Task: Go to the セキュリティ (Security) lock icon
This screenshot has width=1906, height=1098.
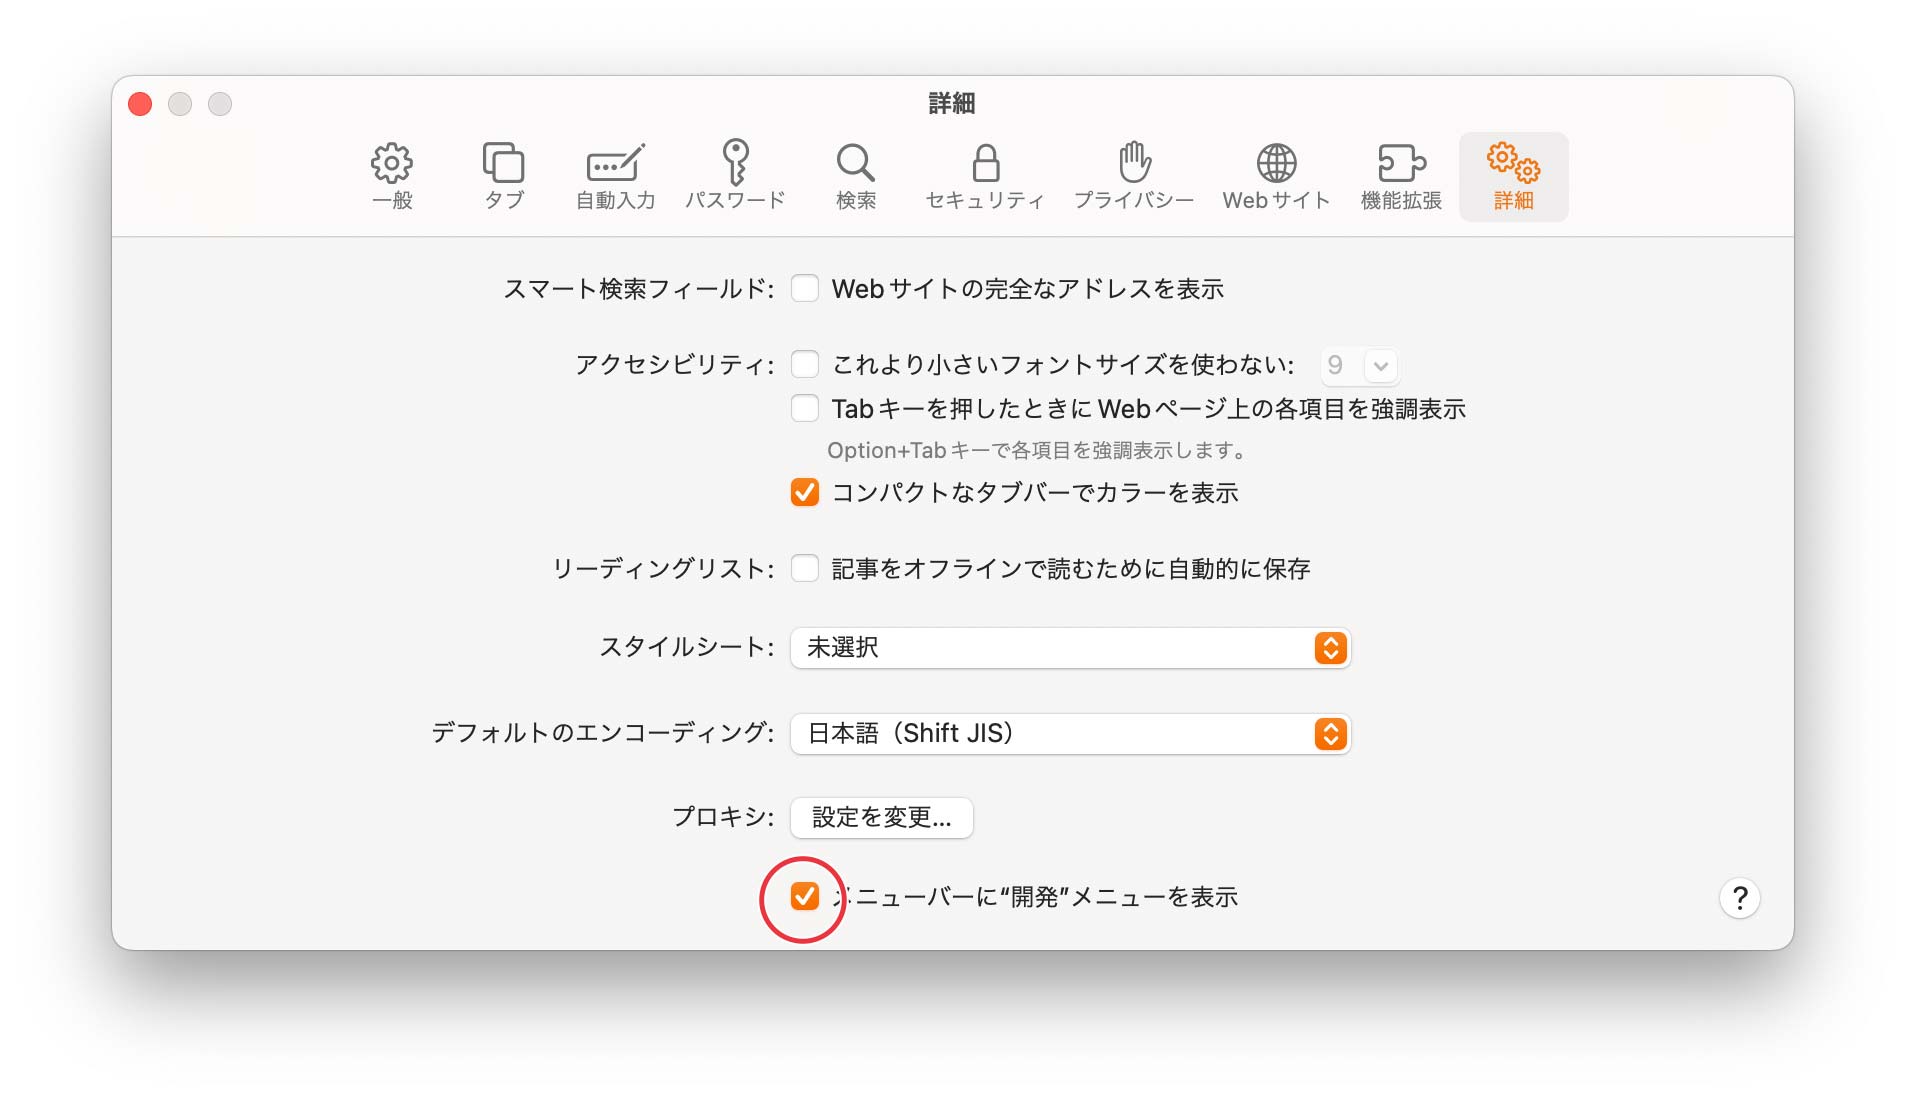Action: click(985, 176)
